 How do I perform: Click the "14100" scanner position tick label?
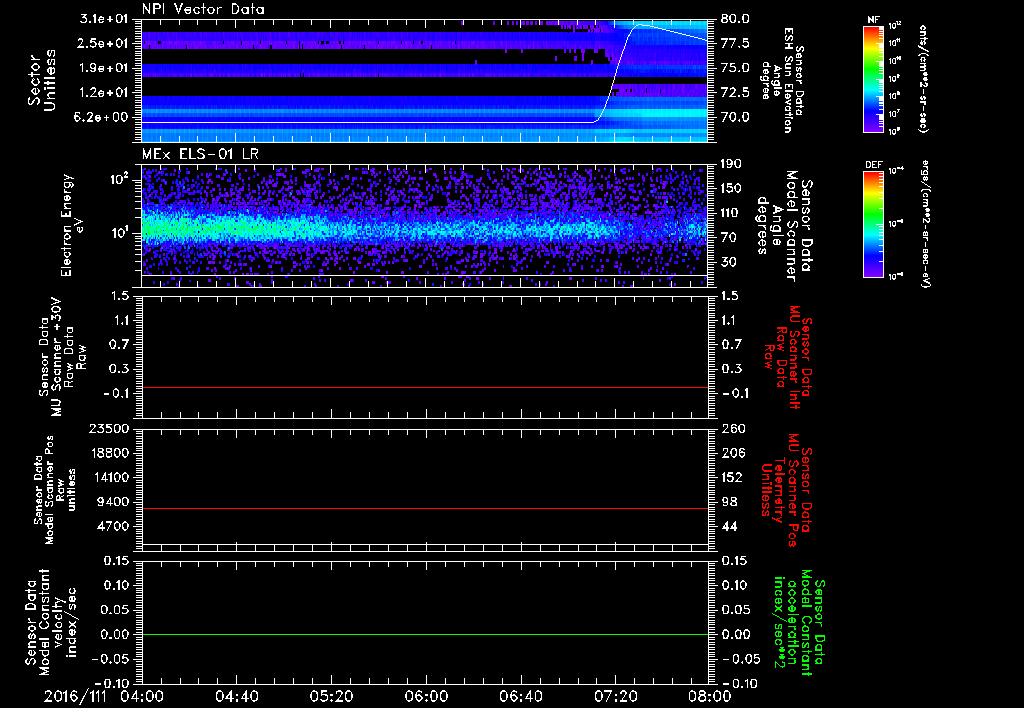pos(110,477)
